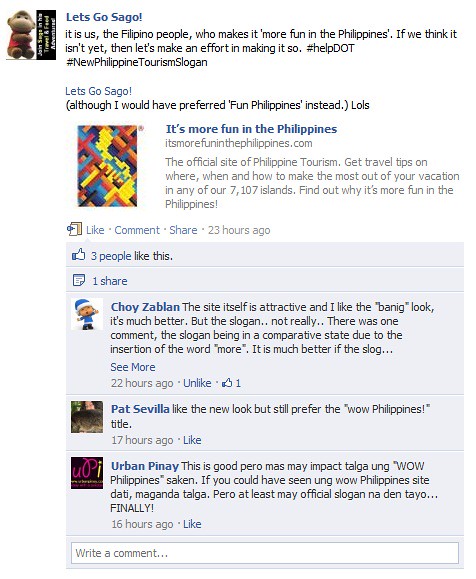Like Pat Sevilla's comment
The height and width of the screenshot is (579, 476).
click(192, 440)
